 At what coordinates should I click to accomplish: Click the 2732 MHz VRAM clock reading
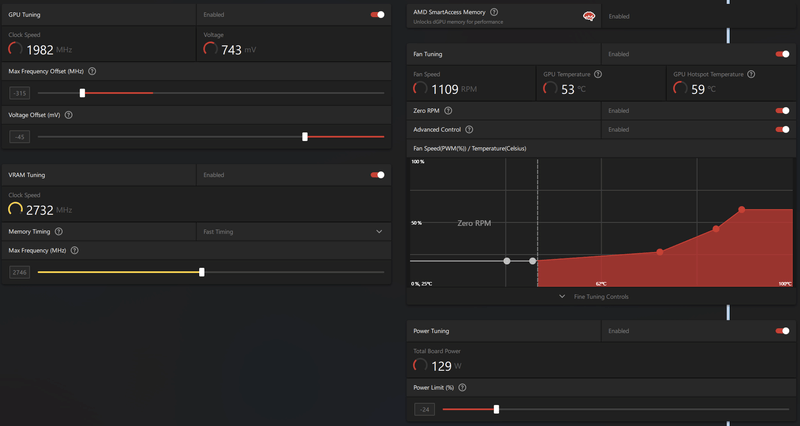pyautogui.click(x=49, y=210)
